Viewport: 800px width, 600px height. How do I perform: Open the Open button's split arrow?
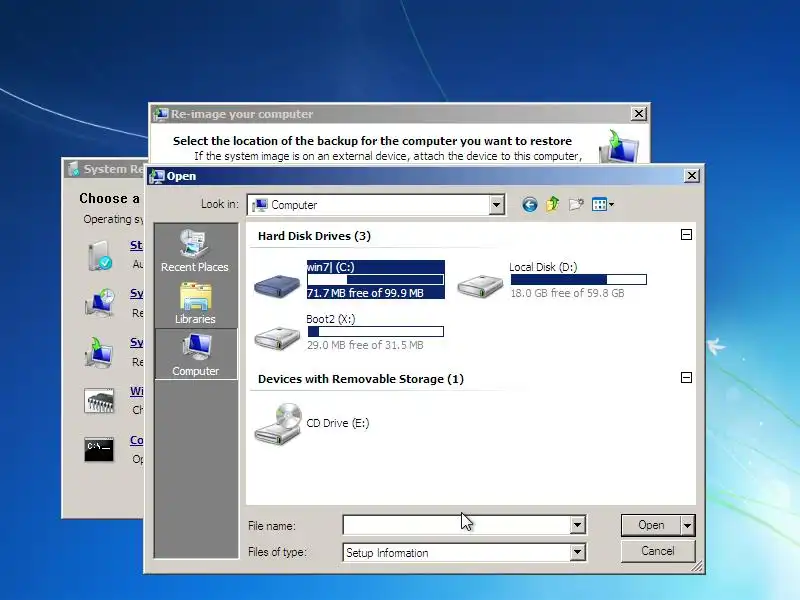tap(688, 525)
